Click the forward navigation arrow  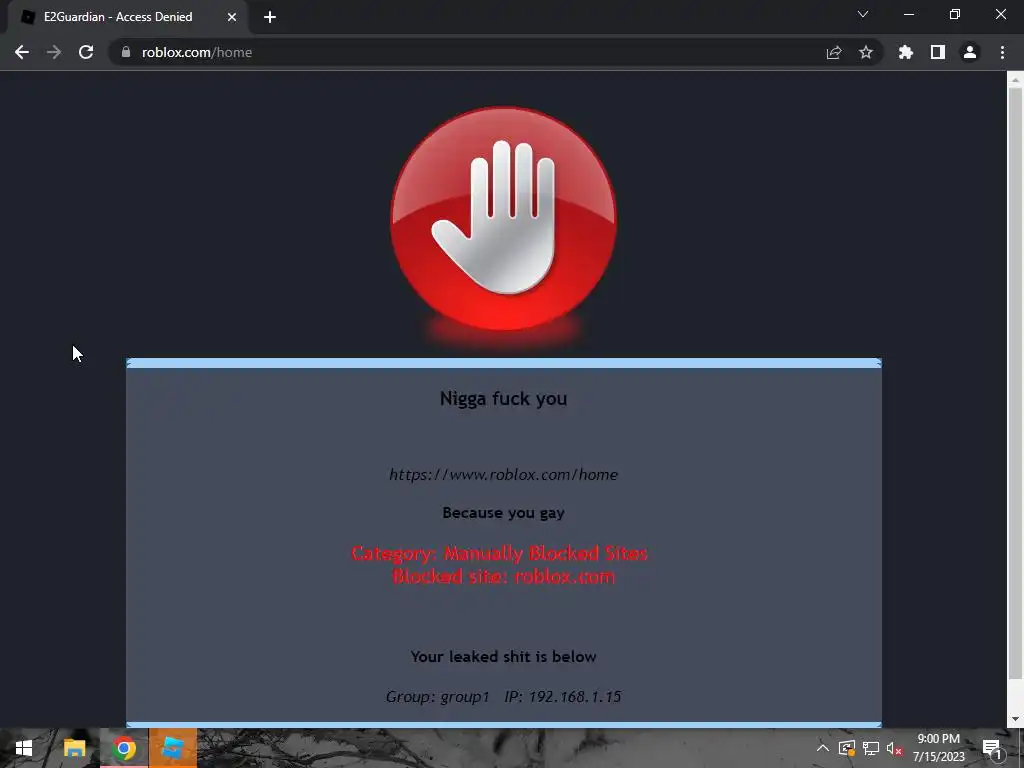point(54,52)
